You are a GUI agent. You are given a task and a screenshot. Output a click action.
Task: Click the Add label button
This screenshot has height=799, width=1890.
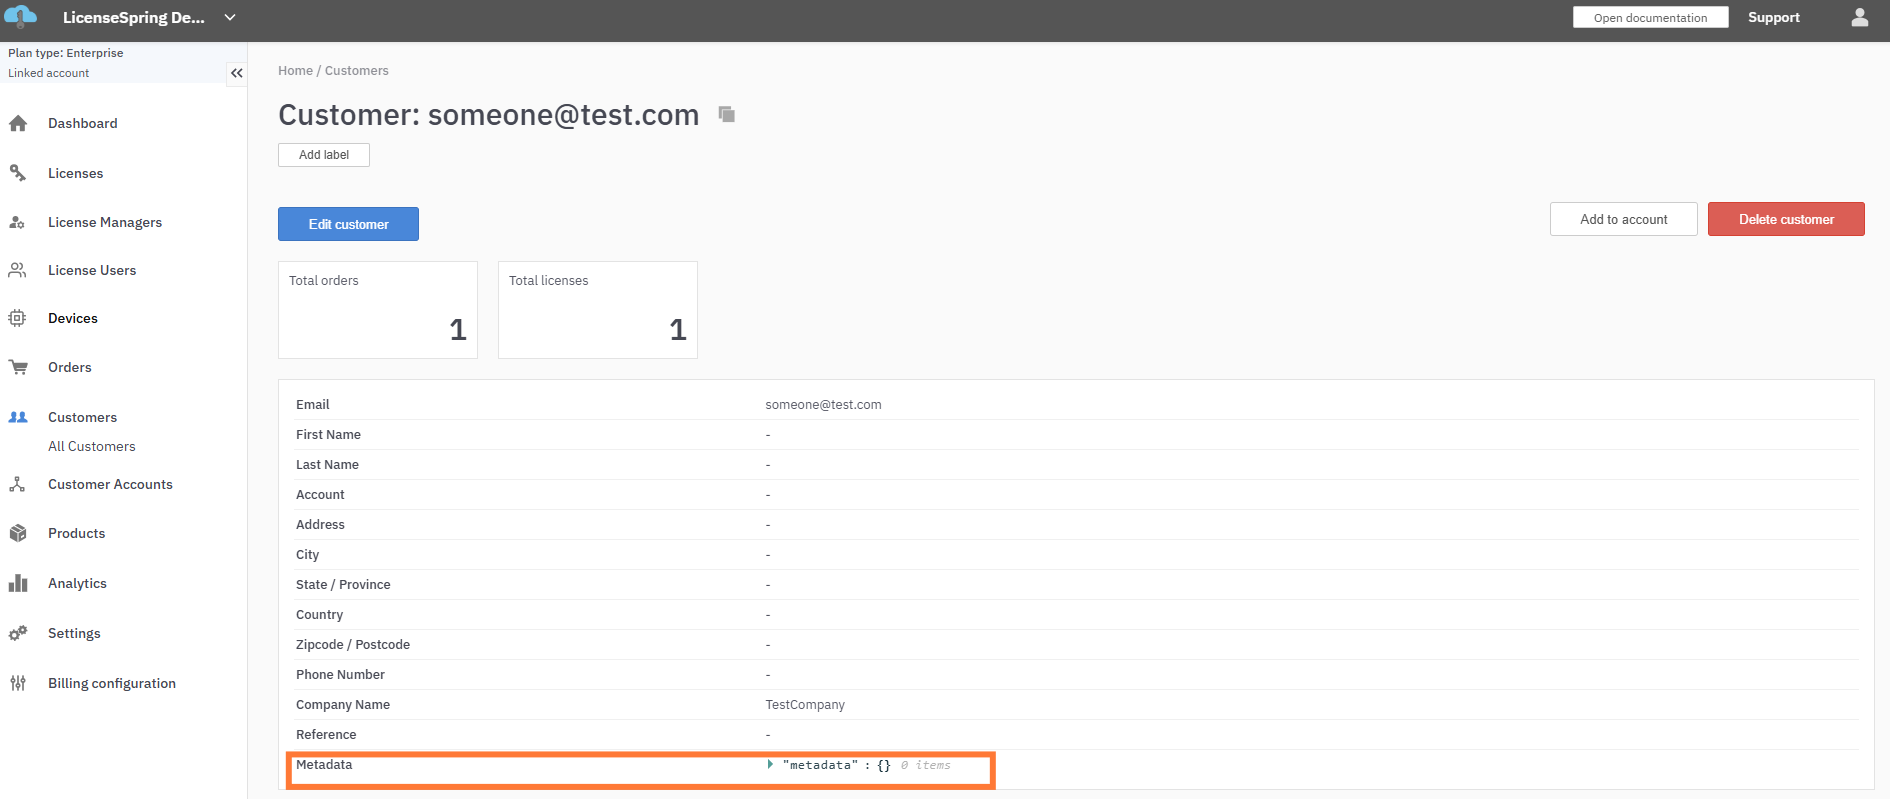click(324, 155)
